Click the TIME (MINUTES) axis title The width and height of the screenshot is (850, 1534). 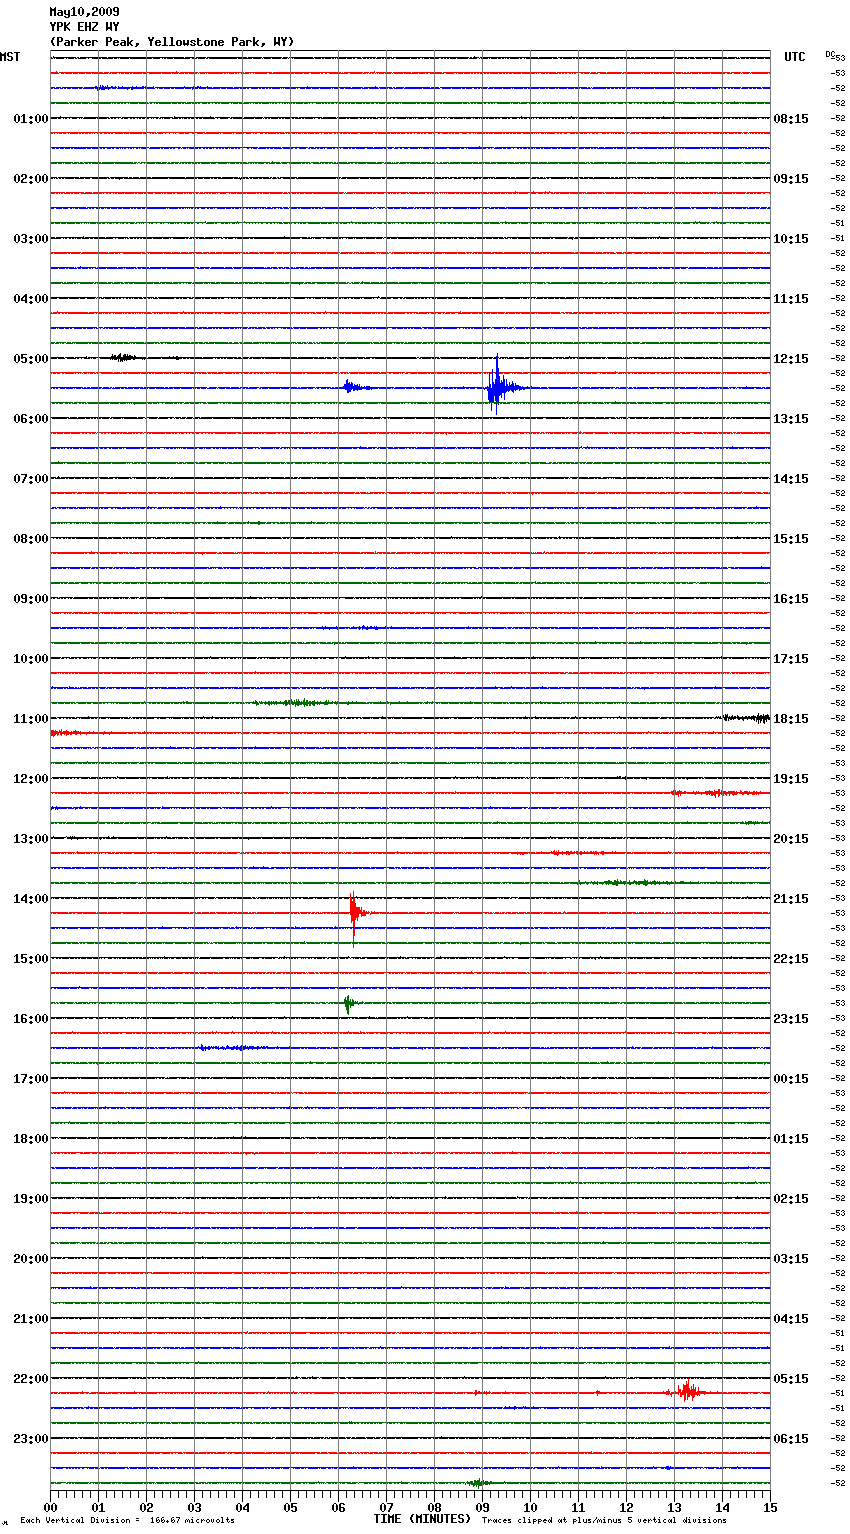coord(422,1519)
